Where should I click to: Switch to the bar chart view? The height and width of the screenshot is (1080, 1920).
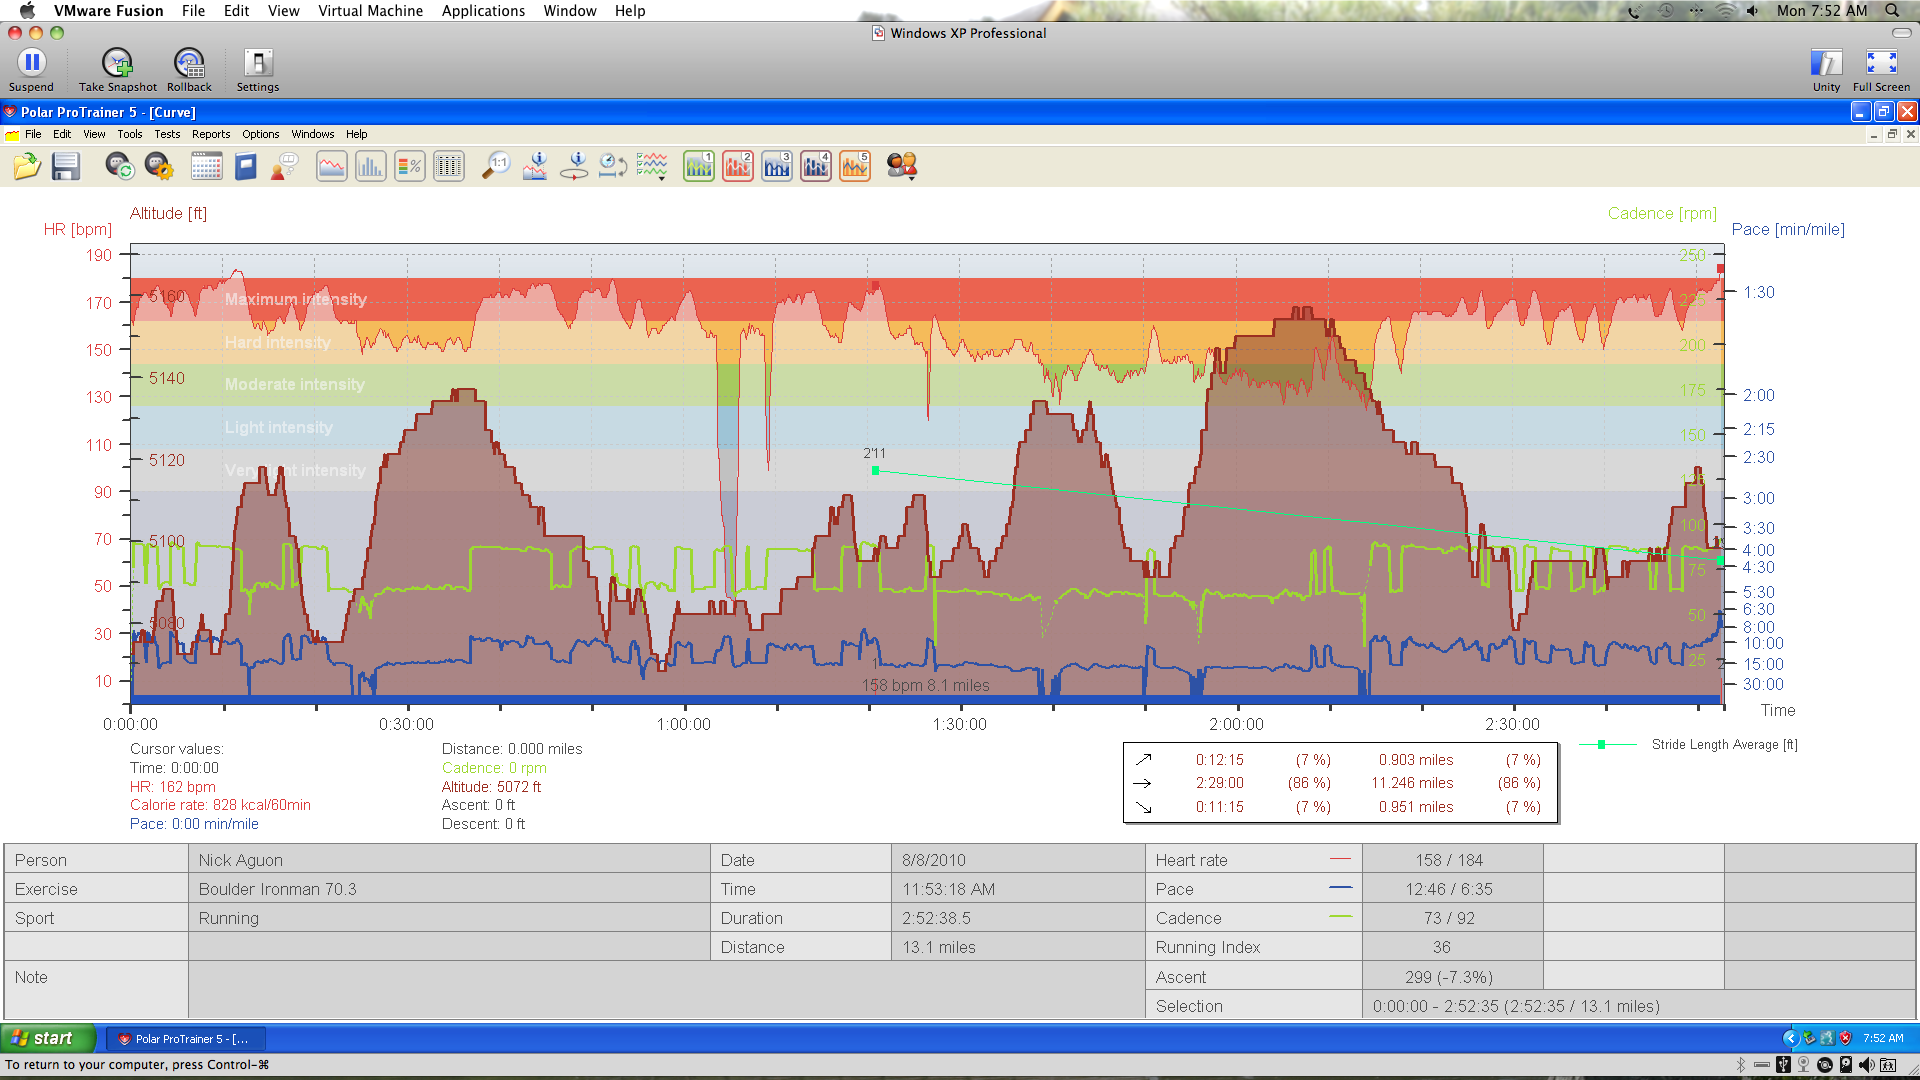point(370,166)
